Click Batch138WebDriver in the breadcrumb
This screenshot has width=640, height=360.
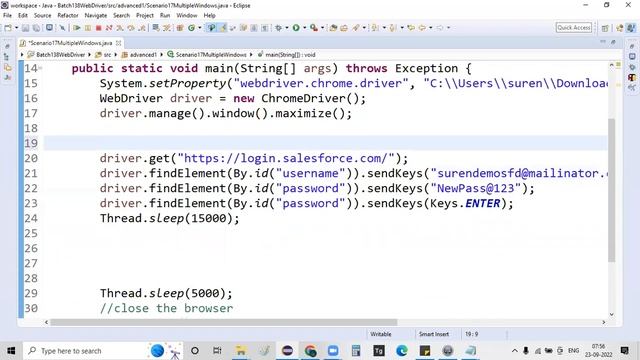click(60, 55)
